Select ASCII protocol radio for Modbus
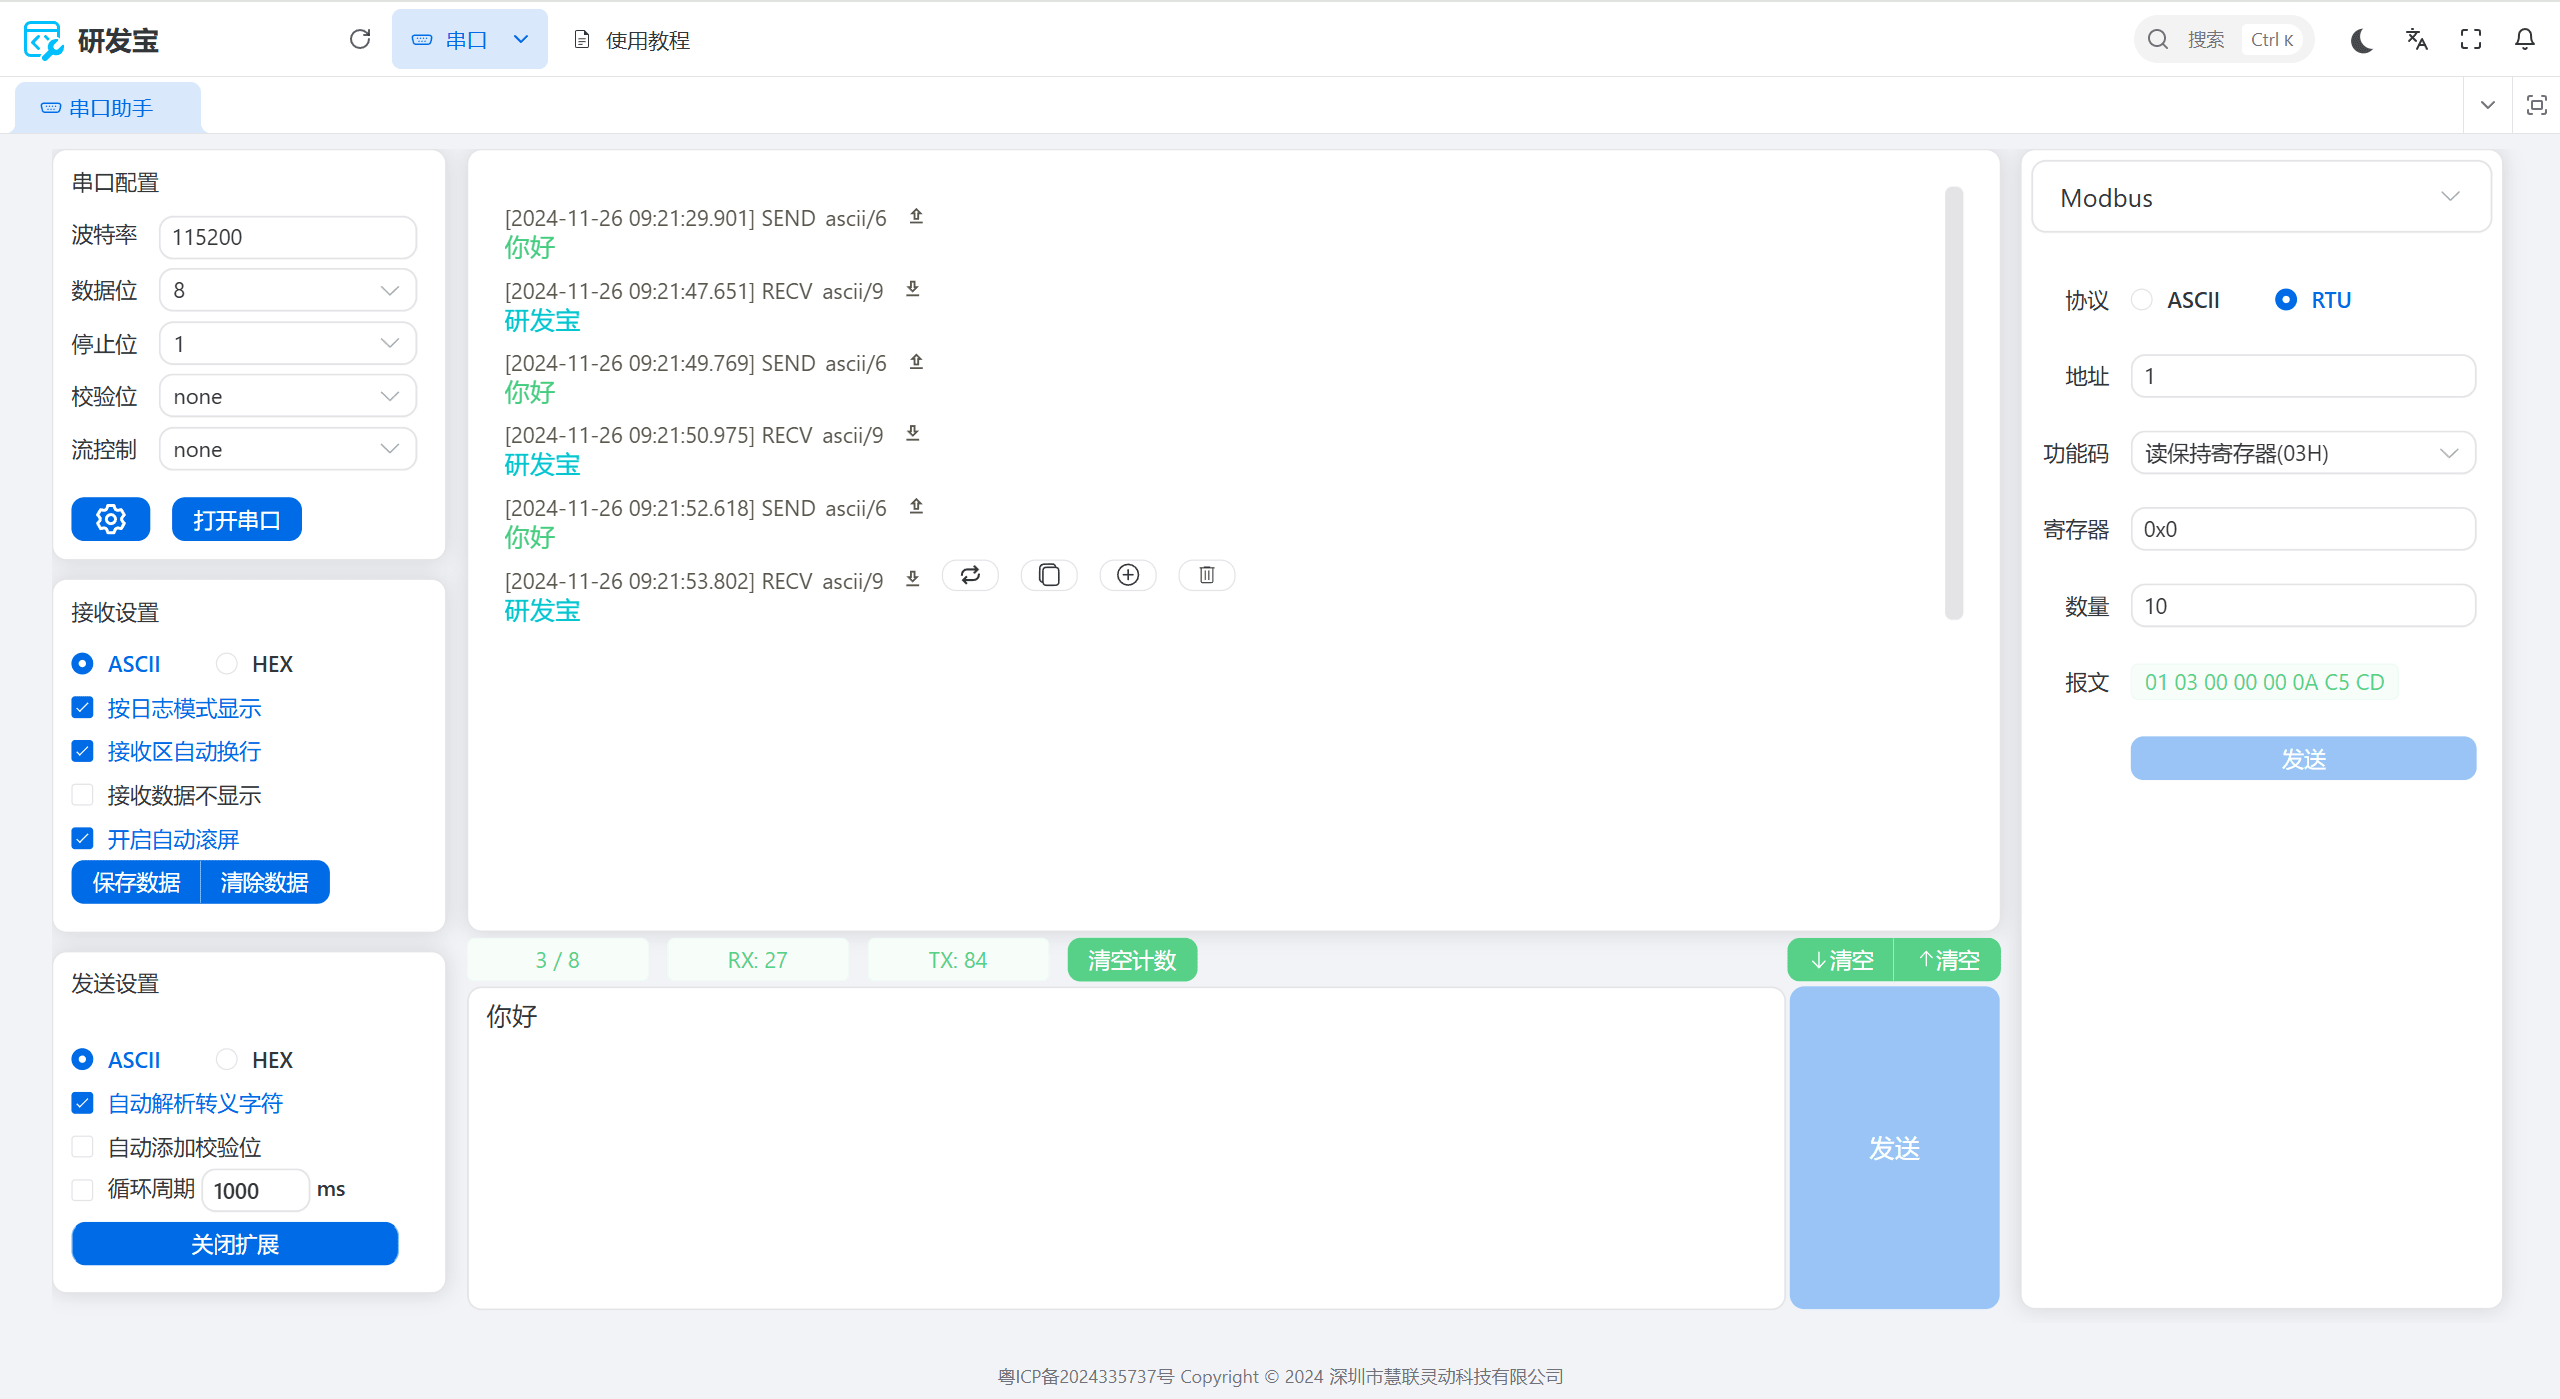This screenshot has height=1399, width=2560. point(2142,300)
